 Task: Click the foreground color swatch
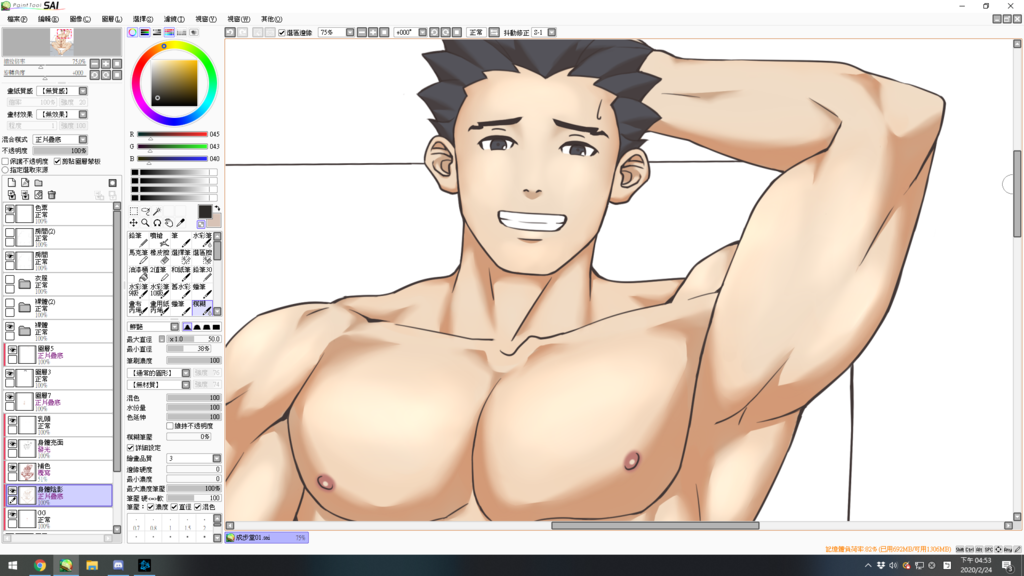tap(204, 211)
